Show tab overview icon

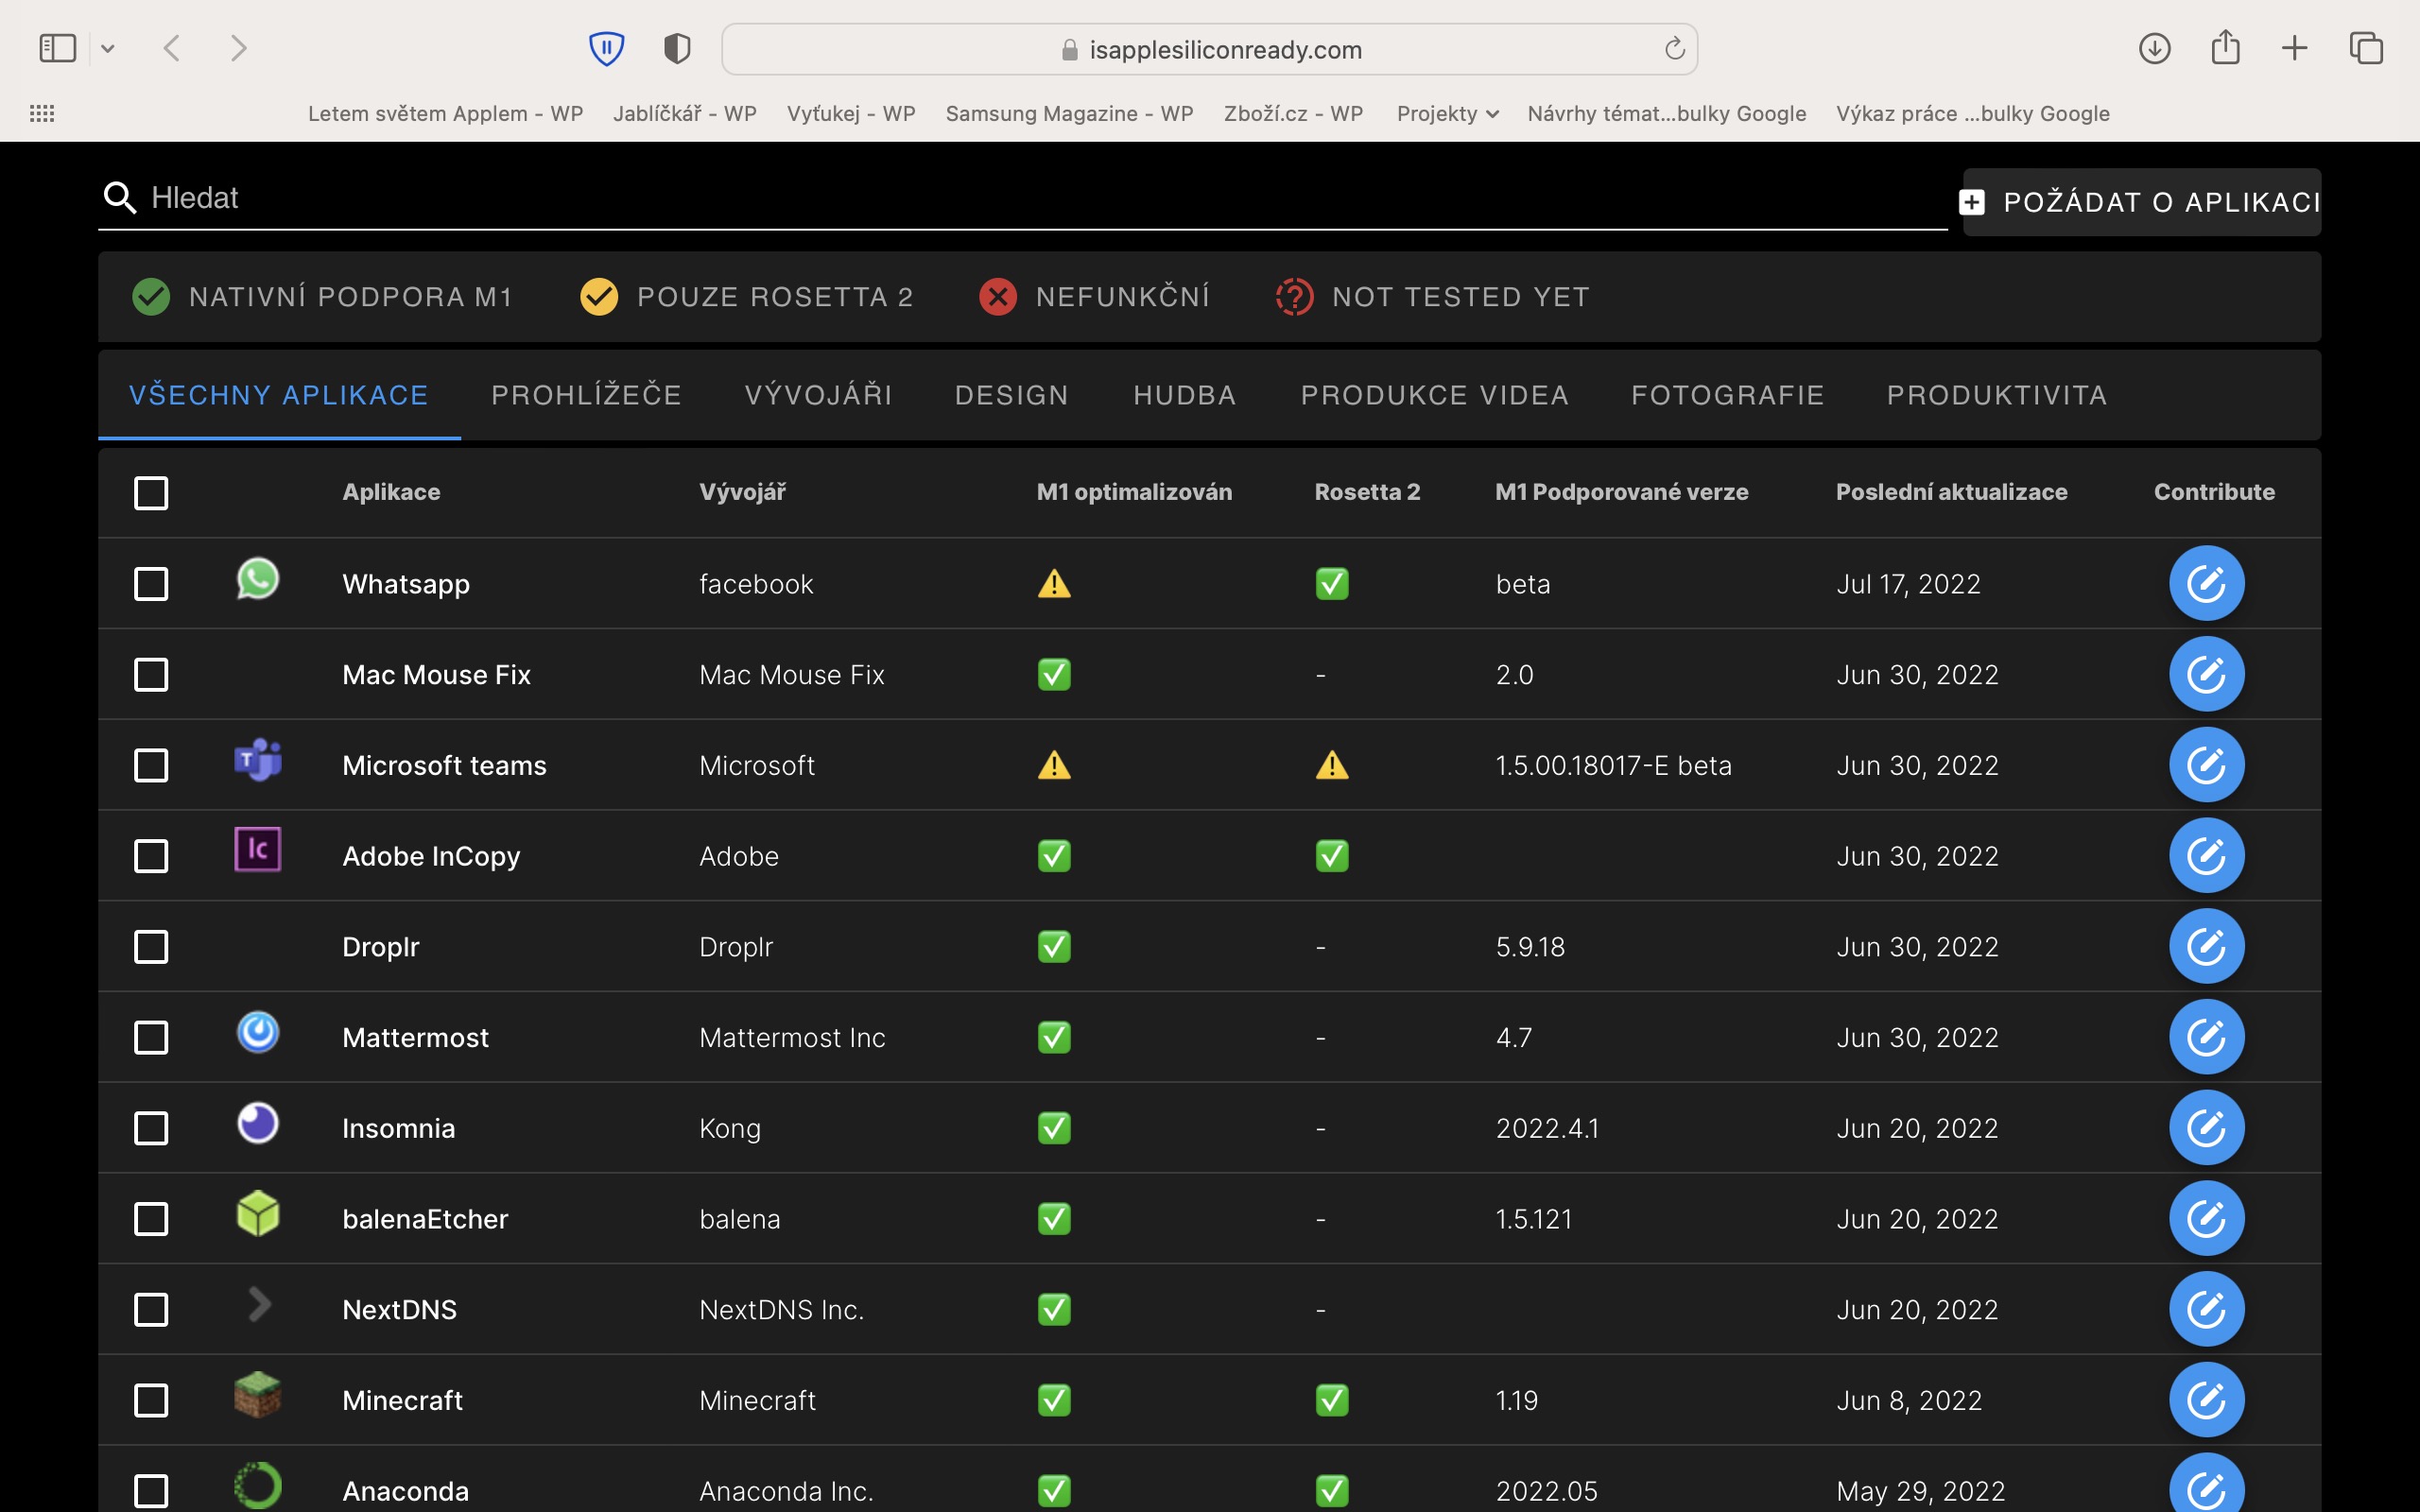[x=2366, y=48]
